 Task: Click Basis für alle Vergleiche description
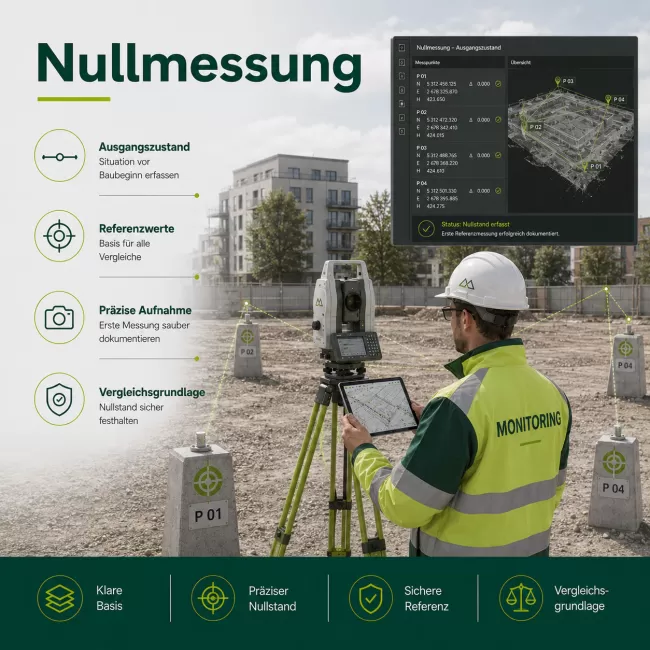coord(124,250)
